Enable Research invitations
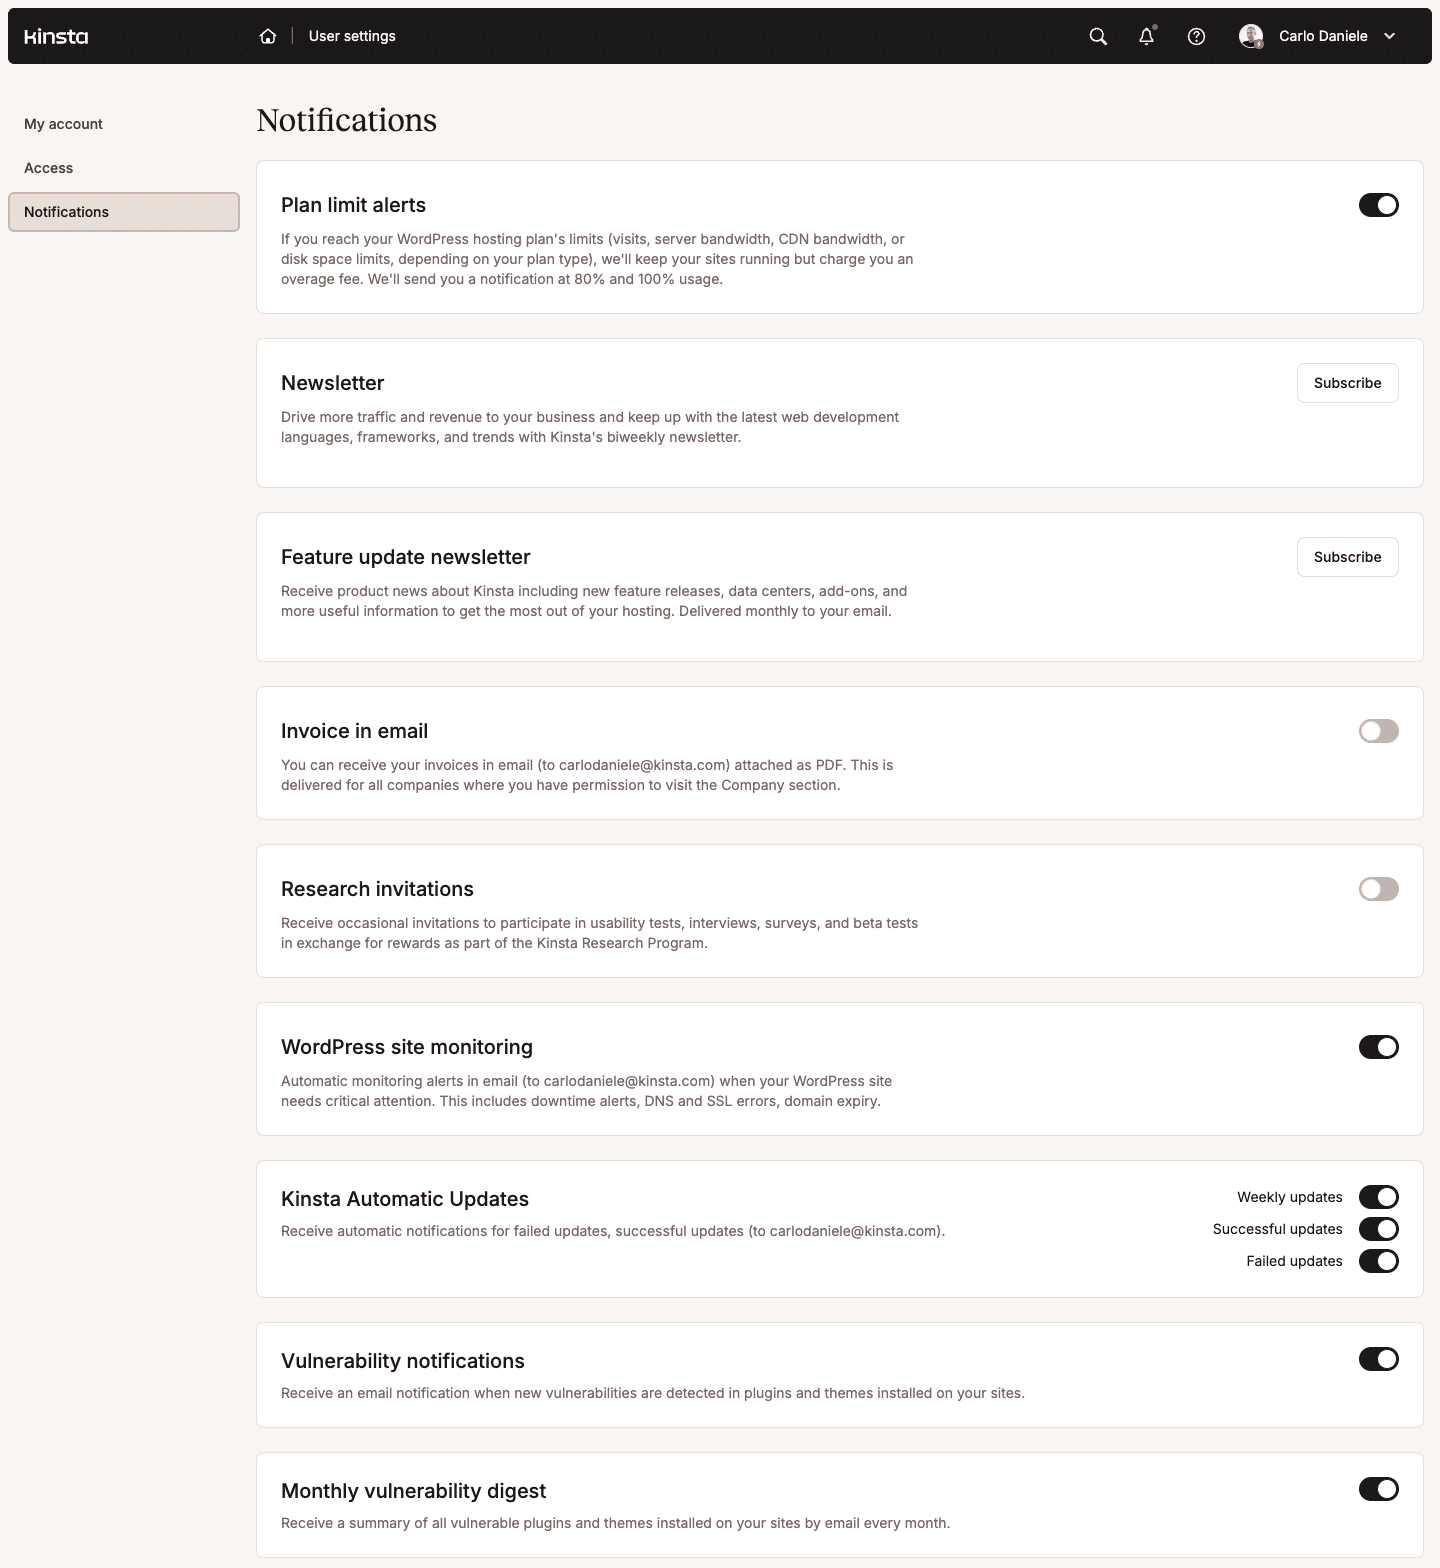 click(x=1378, y=888)
